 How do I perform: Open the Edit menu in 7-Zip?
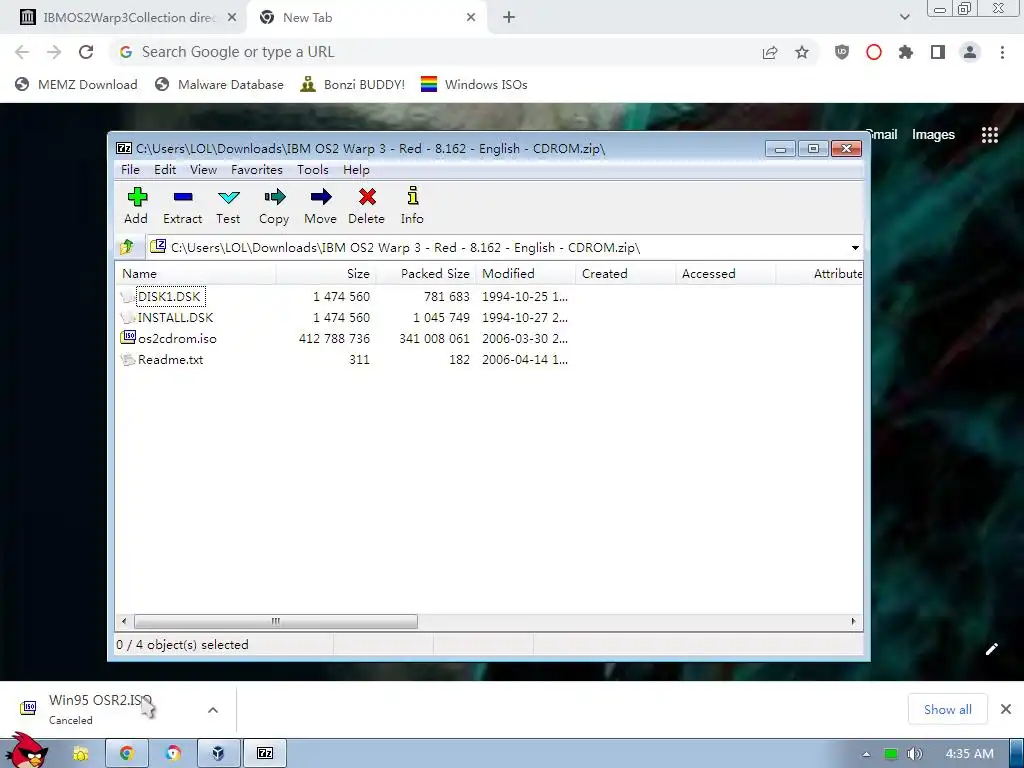165,170
